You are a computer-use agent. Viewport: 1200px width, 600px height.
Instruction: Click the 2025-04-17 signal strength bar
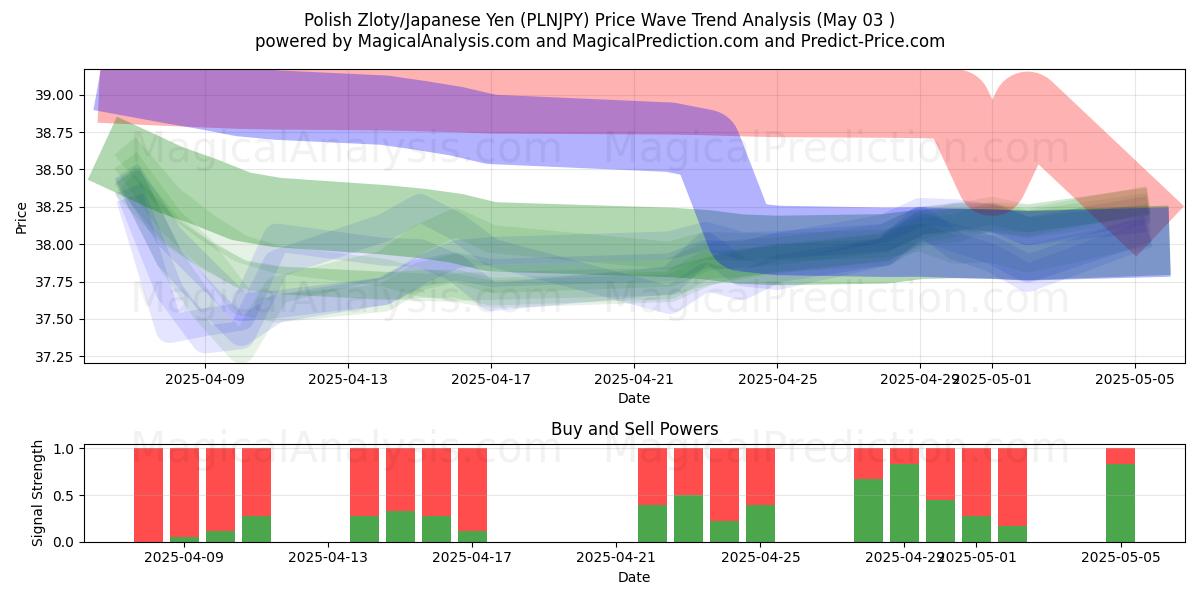click(x=472, y=495)
